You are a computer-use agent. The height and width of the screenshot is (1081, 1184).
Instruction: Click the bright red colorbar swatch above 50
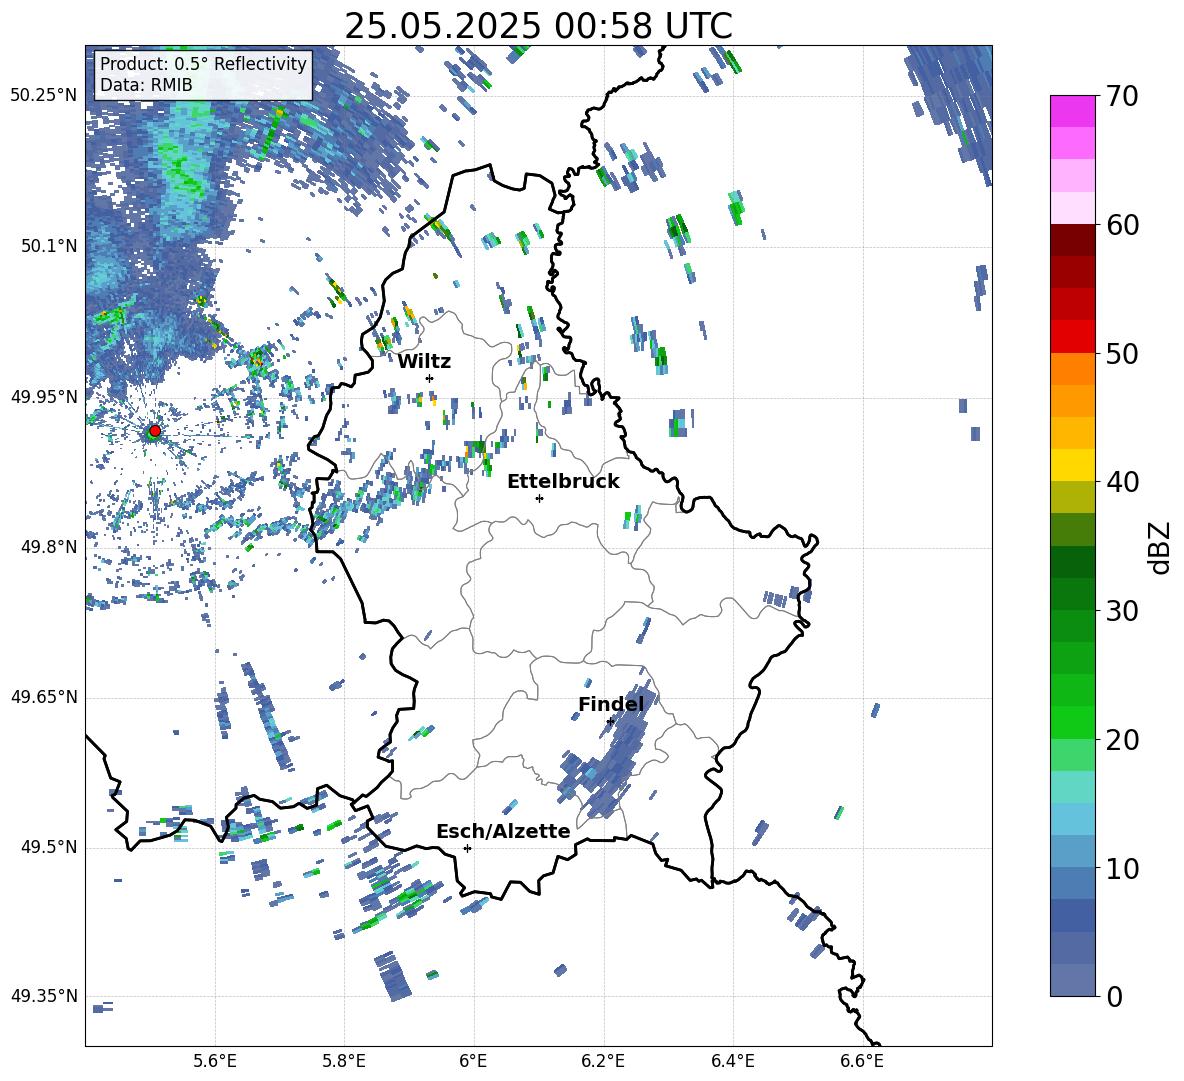pyautogui.click(x=1072, y=337)
